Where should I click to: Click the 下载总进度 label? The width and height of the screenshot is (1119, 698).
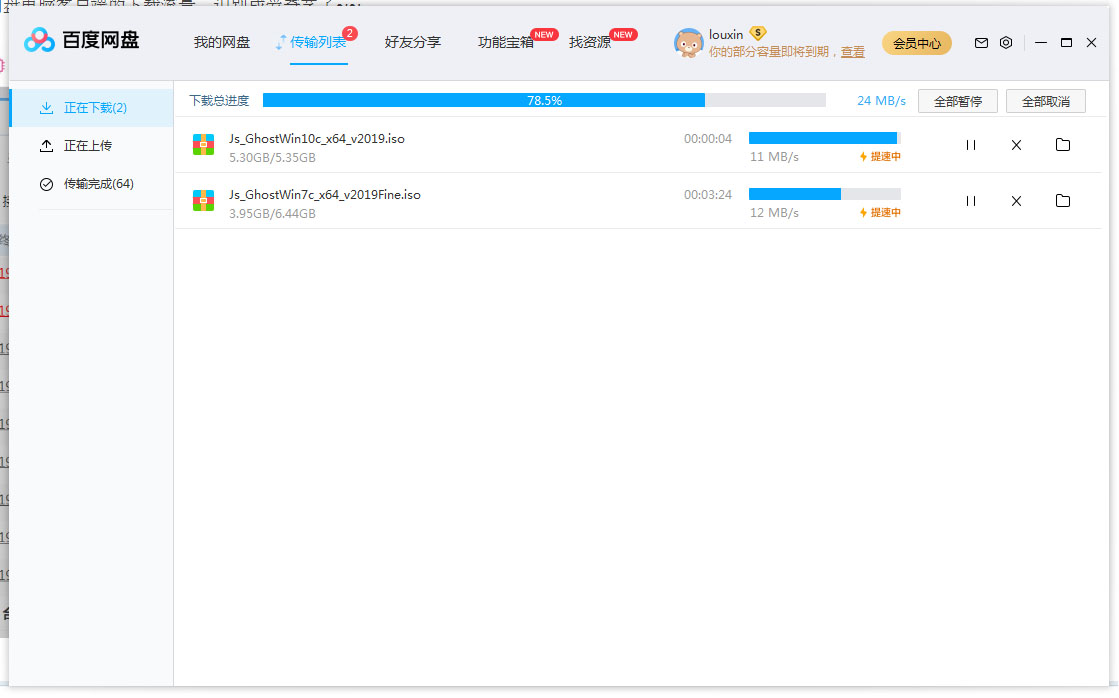[x=219, y=101]
